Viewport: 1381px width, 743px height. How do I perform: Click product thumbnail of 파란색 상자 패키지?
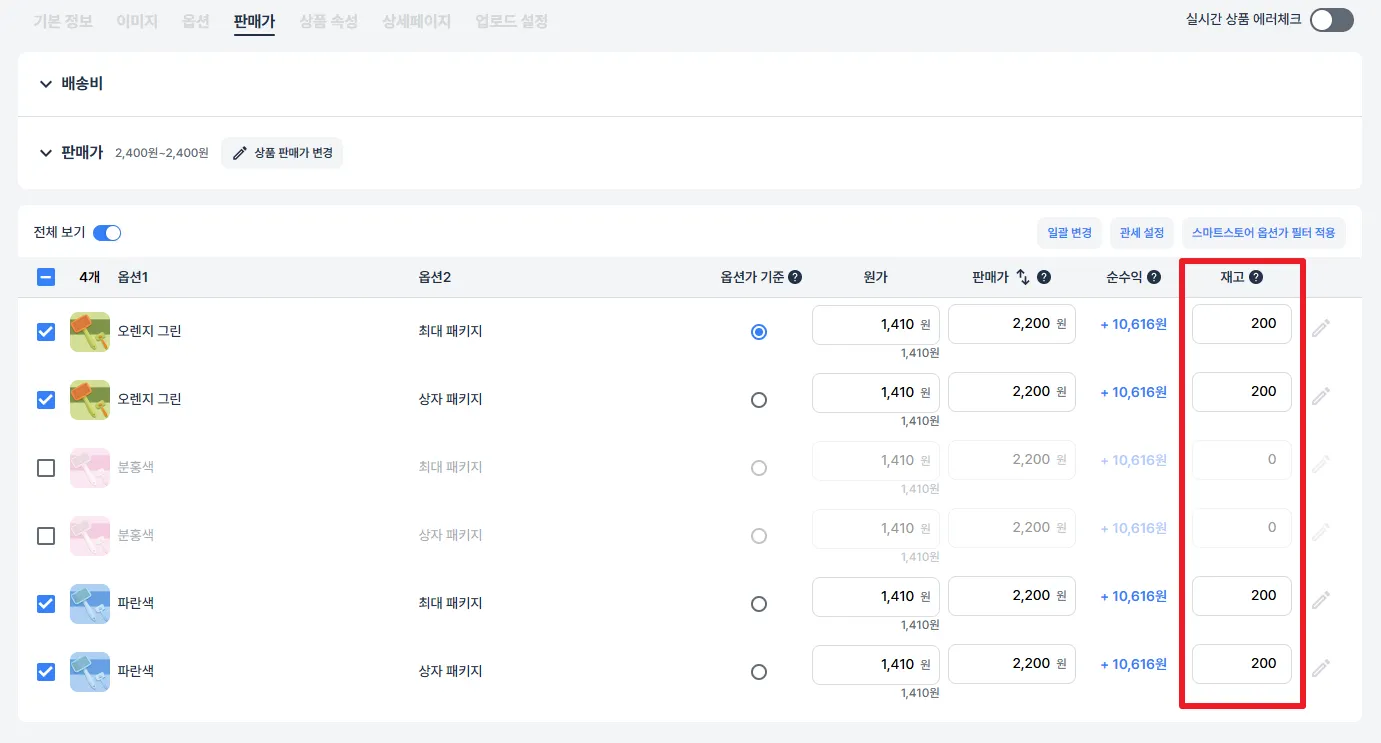click(x=90, y=672)
